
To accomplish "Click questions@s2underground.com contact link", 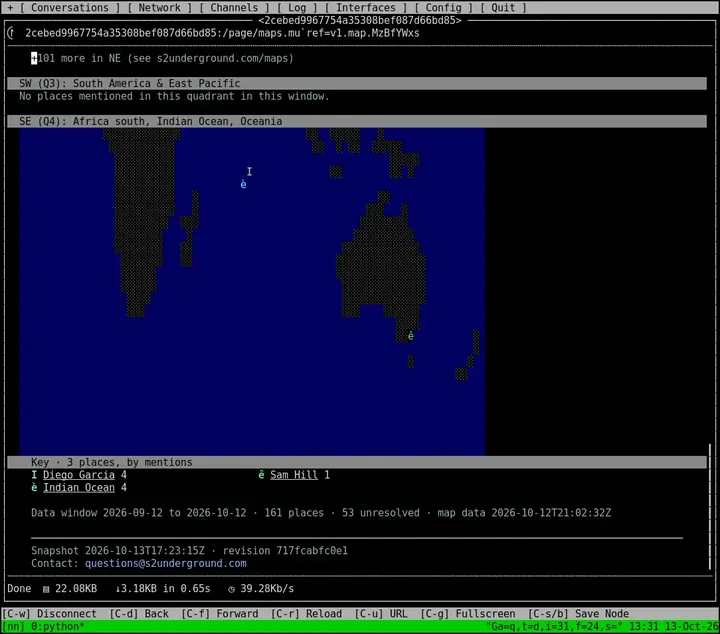I will pyautogui.click(x=165, y=563).
